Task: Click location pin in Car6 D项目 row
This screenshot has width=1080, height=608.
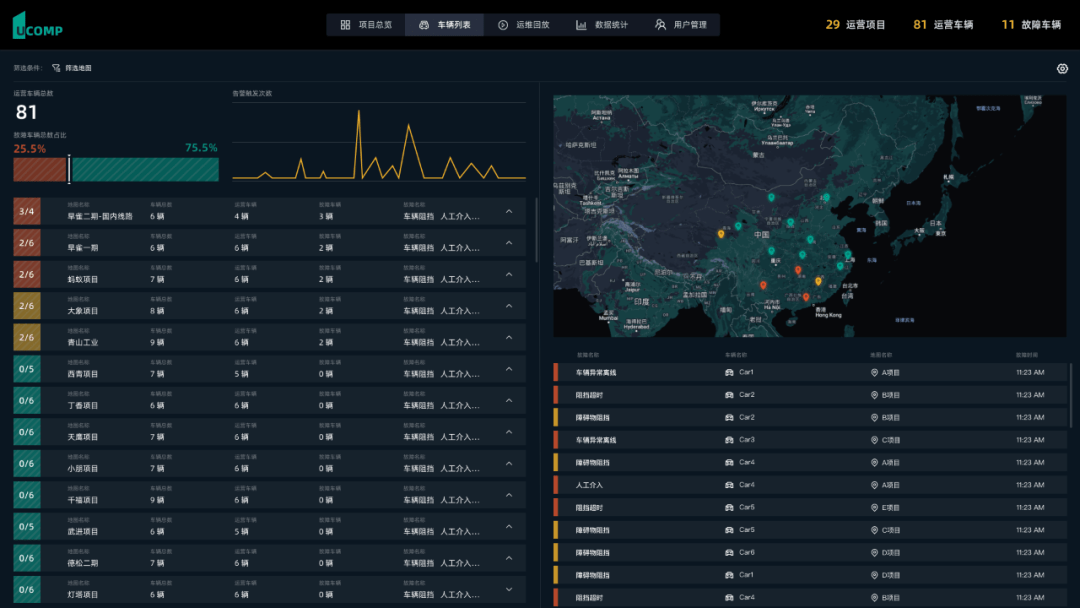Action: point(874,553)
